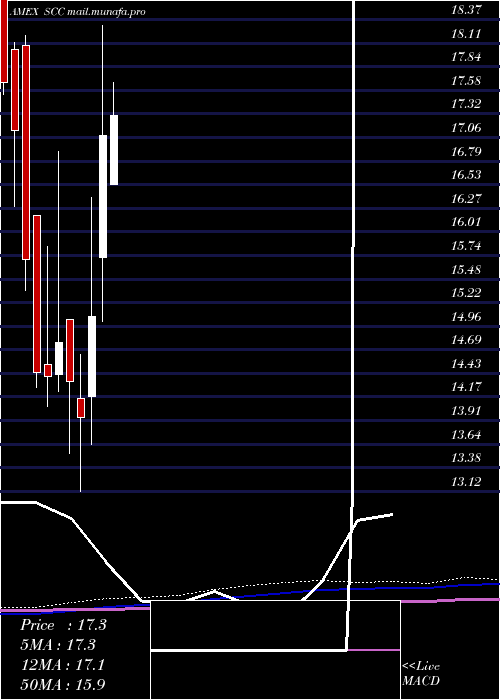Viewport: 500px width, 700px height.
Task: Select the 14.96 price axis label
Action: click(x=466, y=316)
